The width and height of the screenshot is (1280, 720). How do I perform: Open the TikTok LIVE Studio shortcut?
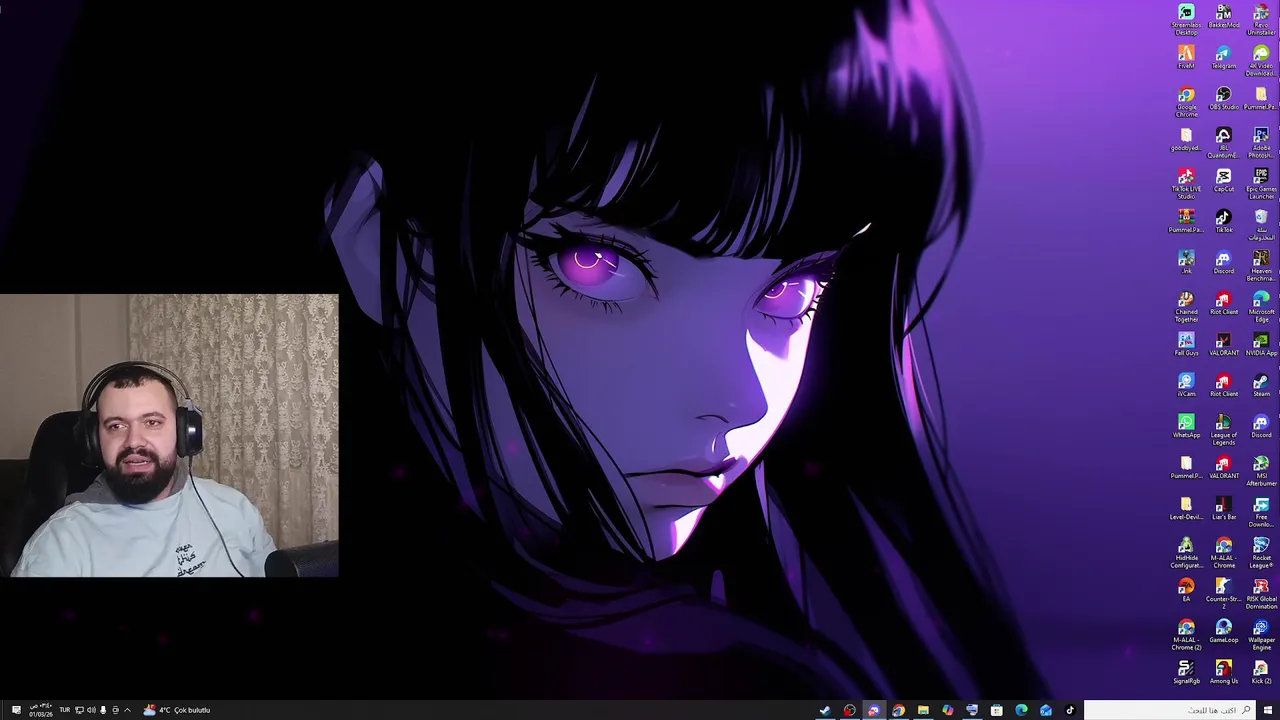pyautogui.click(x=1186, y=184)
